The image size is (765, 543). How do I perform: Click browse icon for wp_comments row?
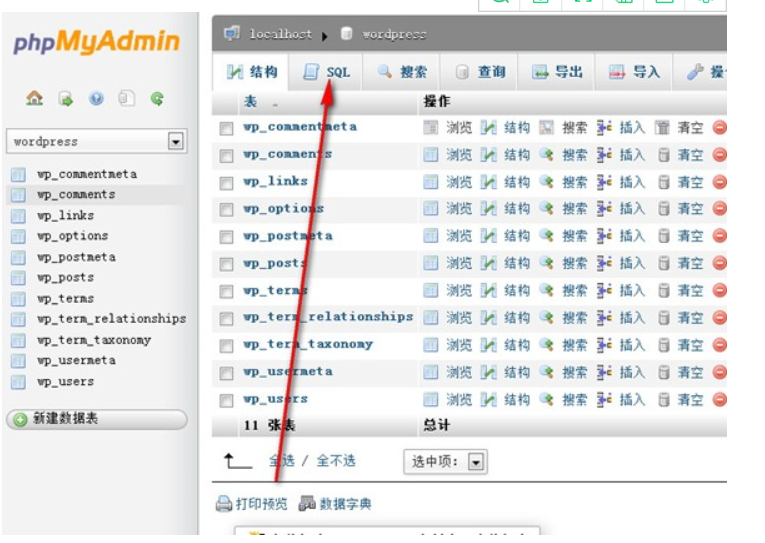(x=430, y=155)
